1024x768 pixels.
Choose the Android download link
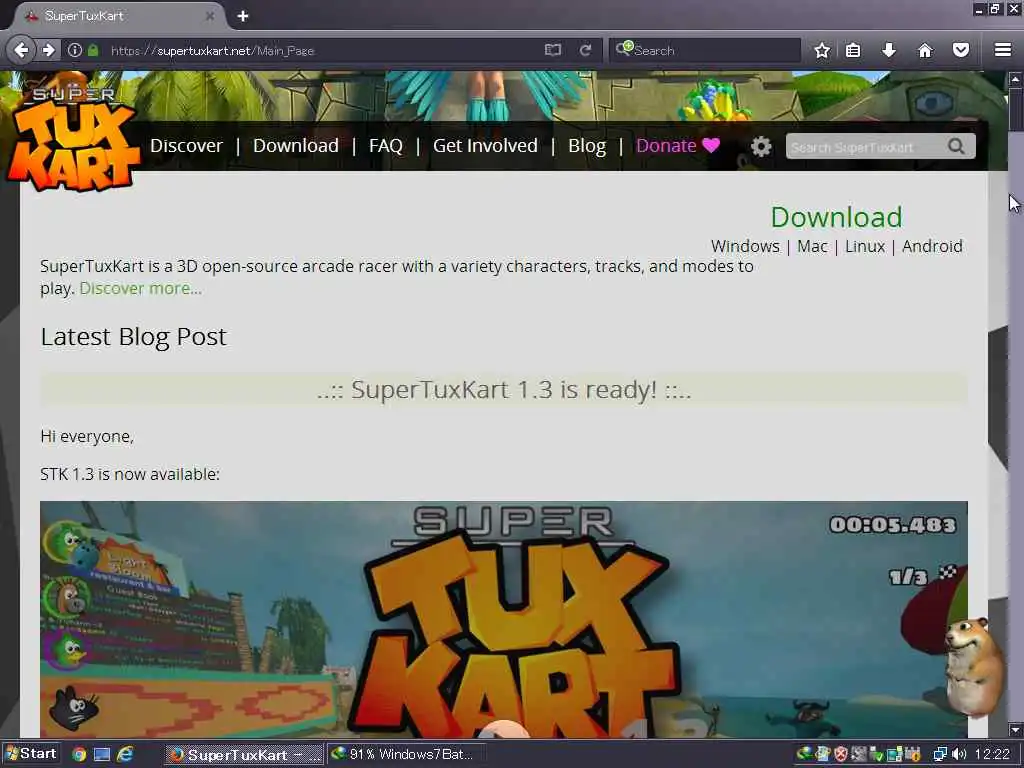click(932, 246)
